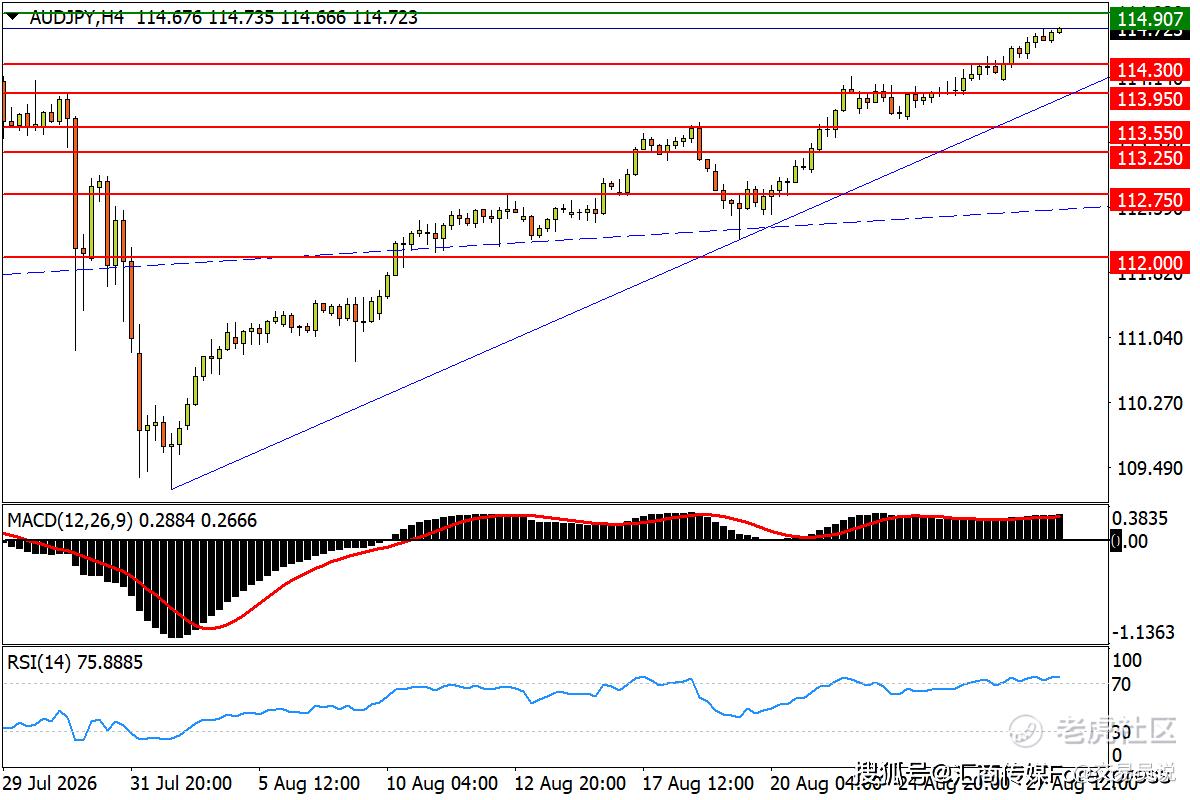Click the 29 Jul 2026 date label
This screenshot has height=800, width=1200.
[51, 783]
